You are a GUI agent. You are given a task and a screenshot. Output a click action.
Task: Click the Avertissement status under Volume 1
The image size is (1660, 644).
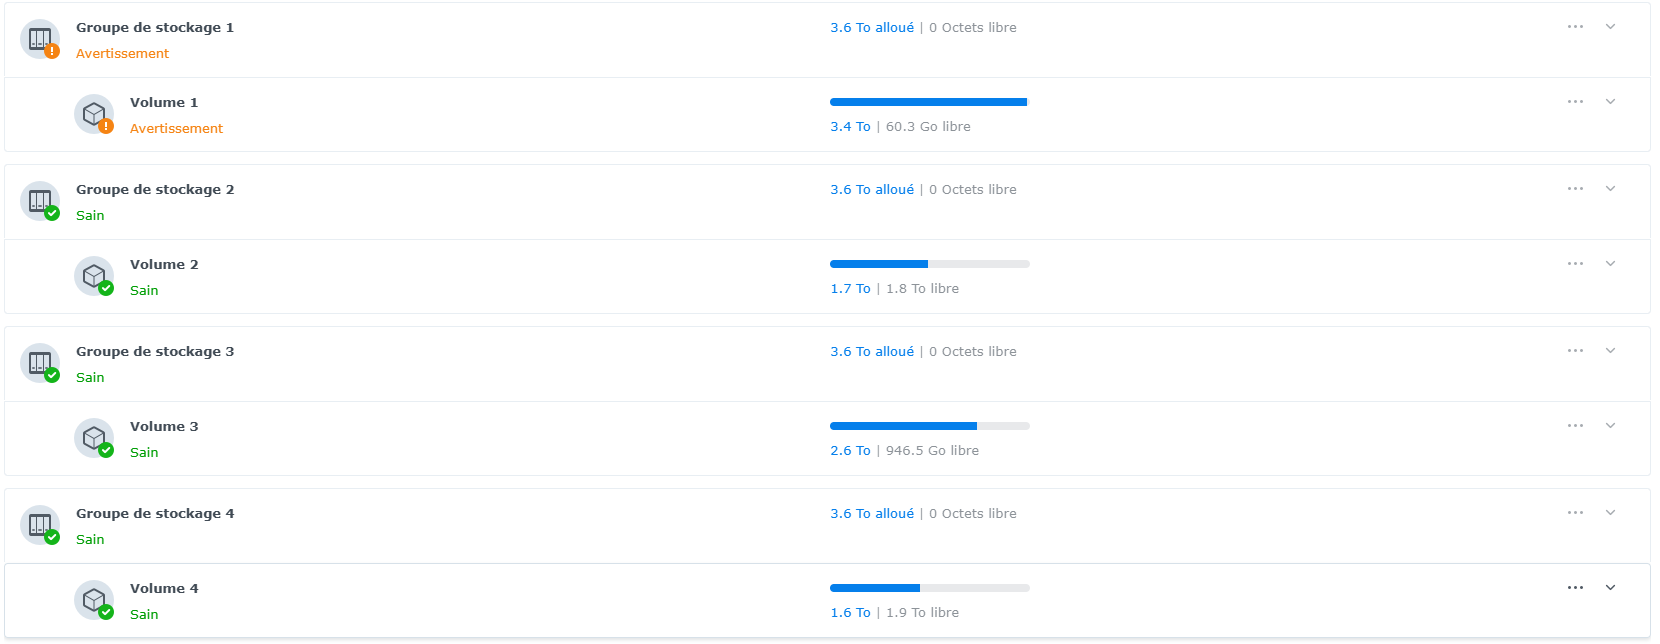[x=176, y=129]
